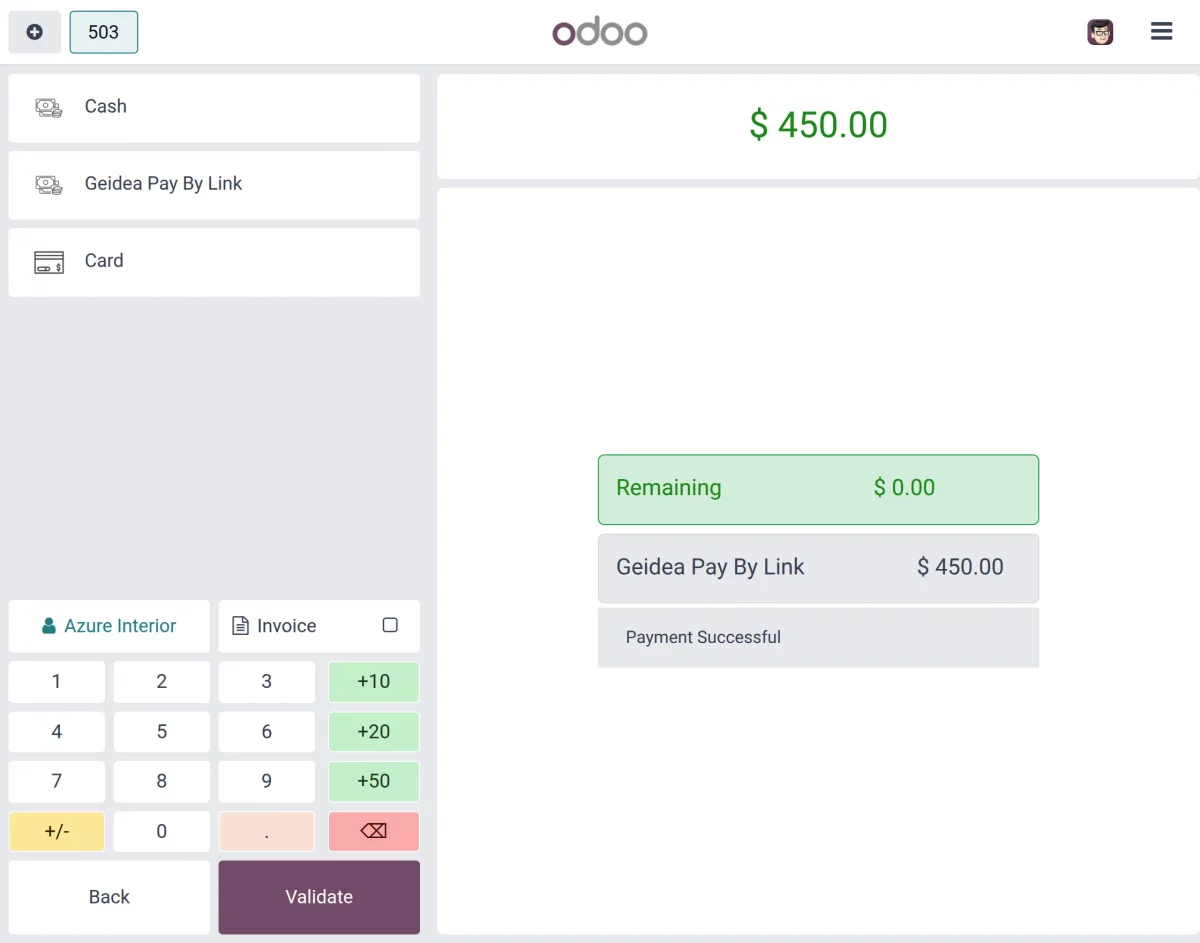Toggle the Invoice checkbox
The image size is (1200, 943).
(389, 623)
